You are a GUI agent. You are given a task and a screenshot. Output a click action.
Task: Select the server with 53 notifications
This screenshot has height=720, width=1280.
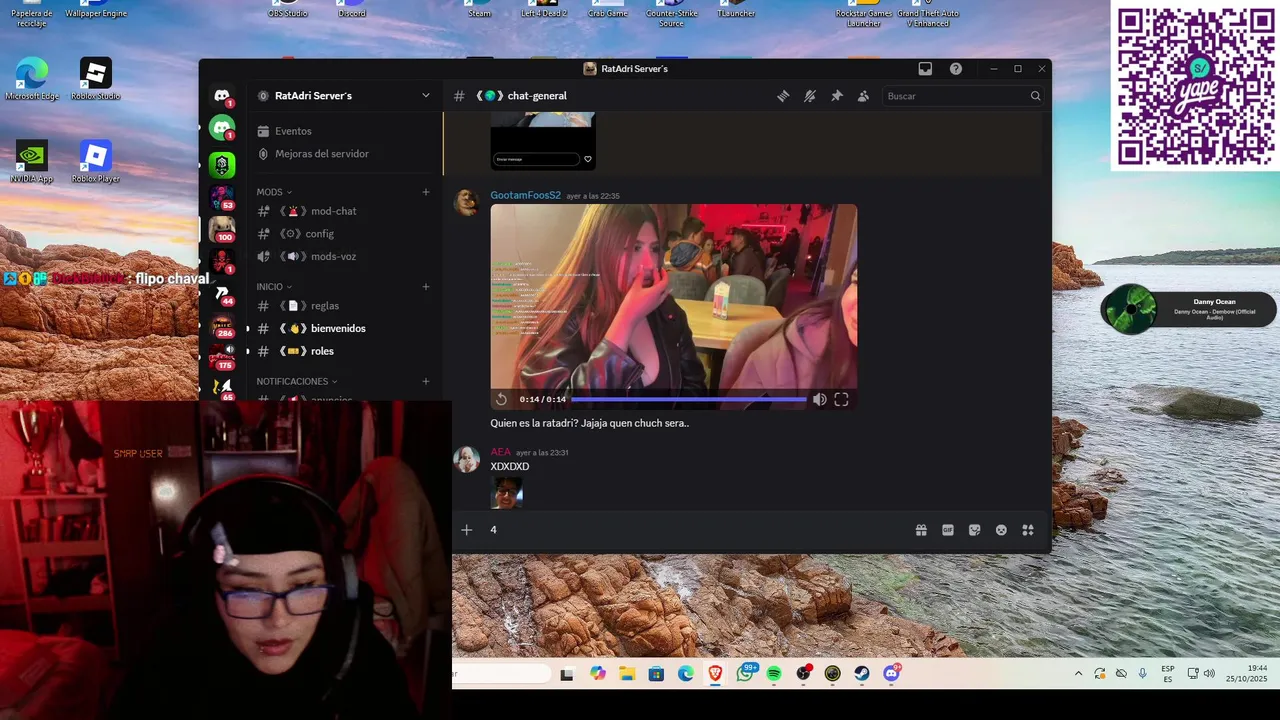[222, 197]
